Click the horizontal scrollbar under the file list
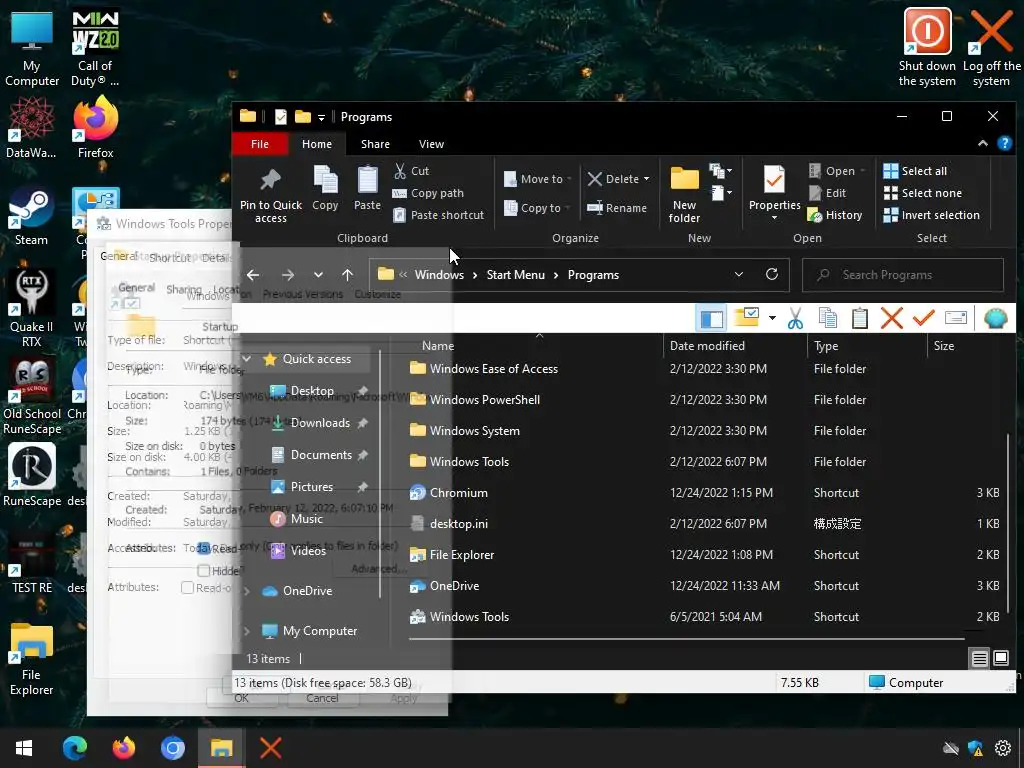Viewport: 1024px width, 768px height. point(686,639)
